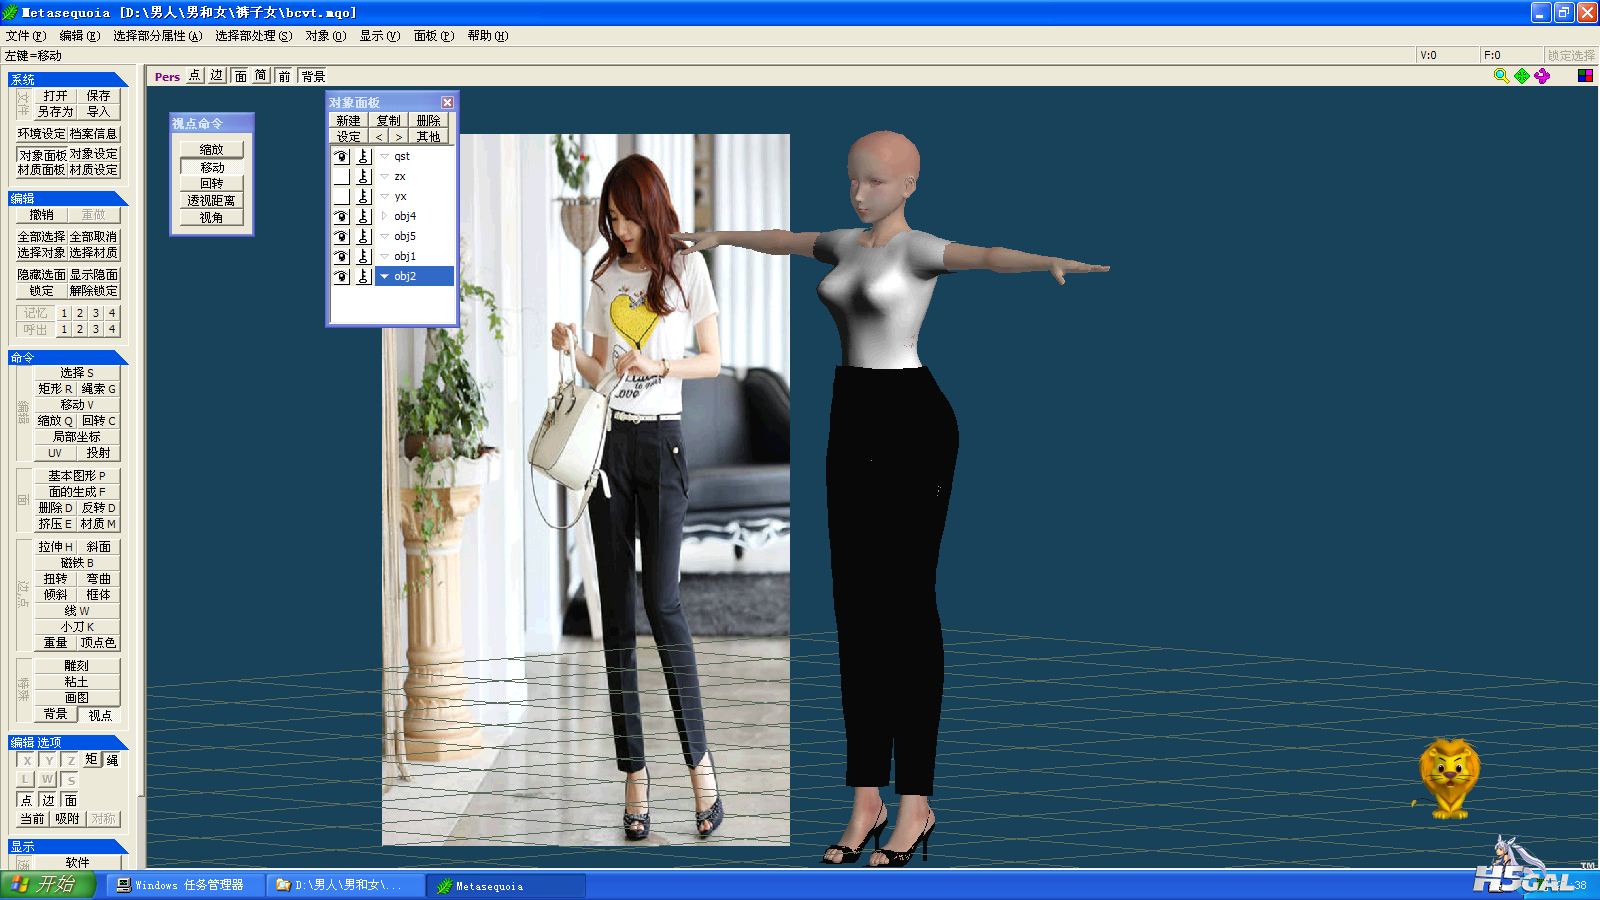Screen dimensions: 1600x900
Task: Collapse the yx object tree arrow
Action: 384,196
